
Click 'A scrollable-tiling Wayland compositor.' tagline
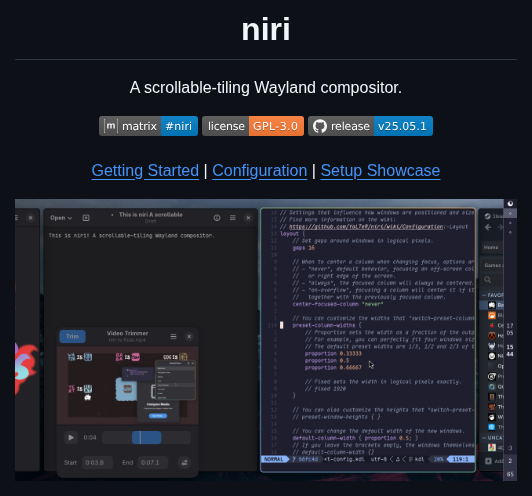coord(266,88)
